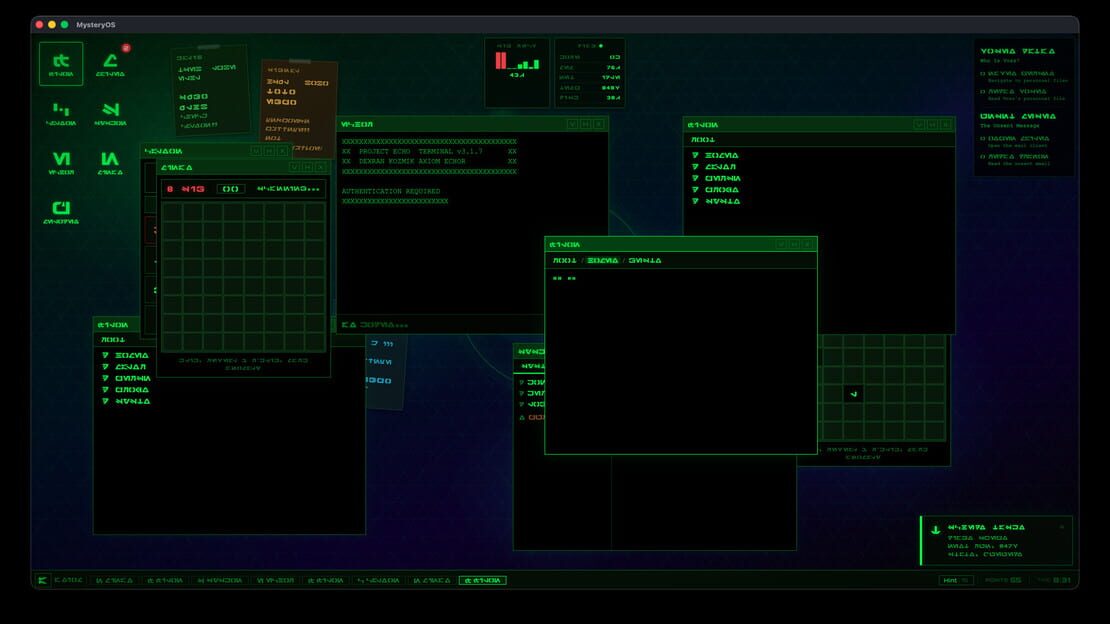Select the outlined desktop icon at top-left
The width and height of the screenshot is (1110, 624).
coord(61,64)
